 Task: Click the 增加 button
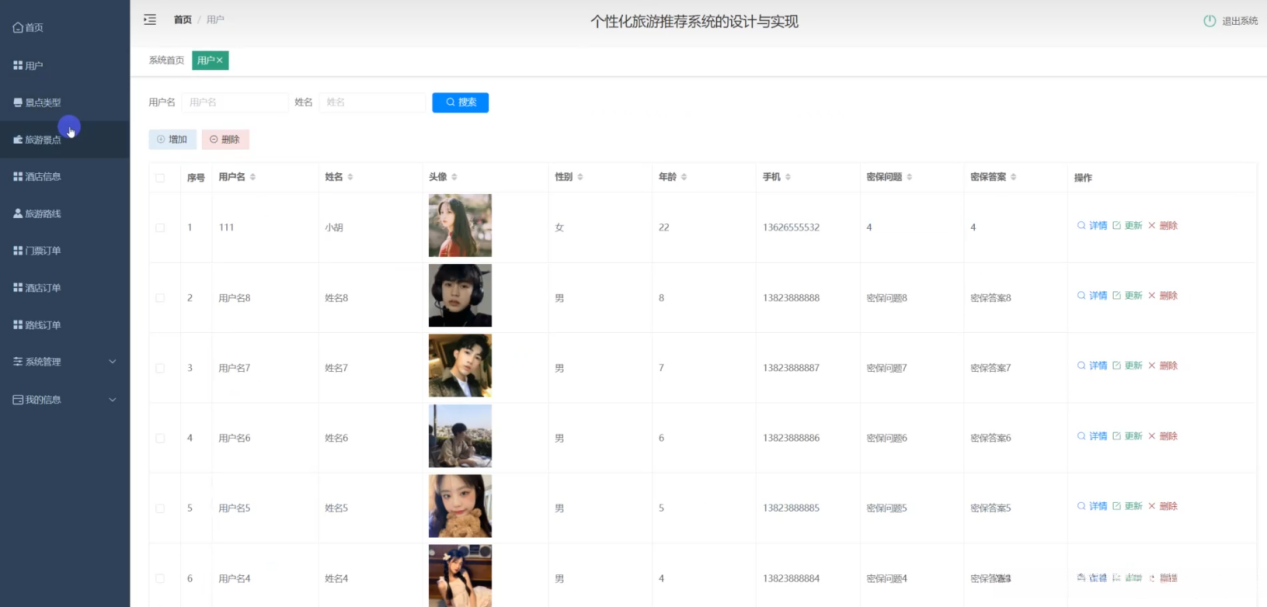tap(172, 139)
